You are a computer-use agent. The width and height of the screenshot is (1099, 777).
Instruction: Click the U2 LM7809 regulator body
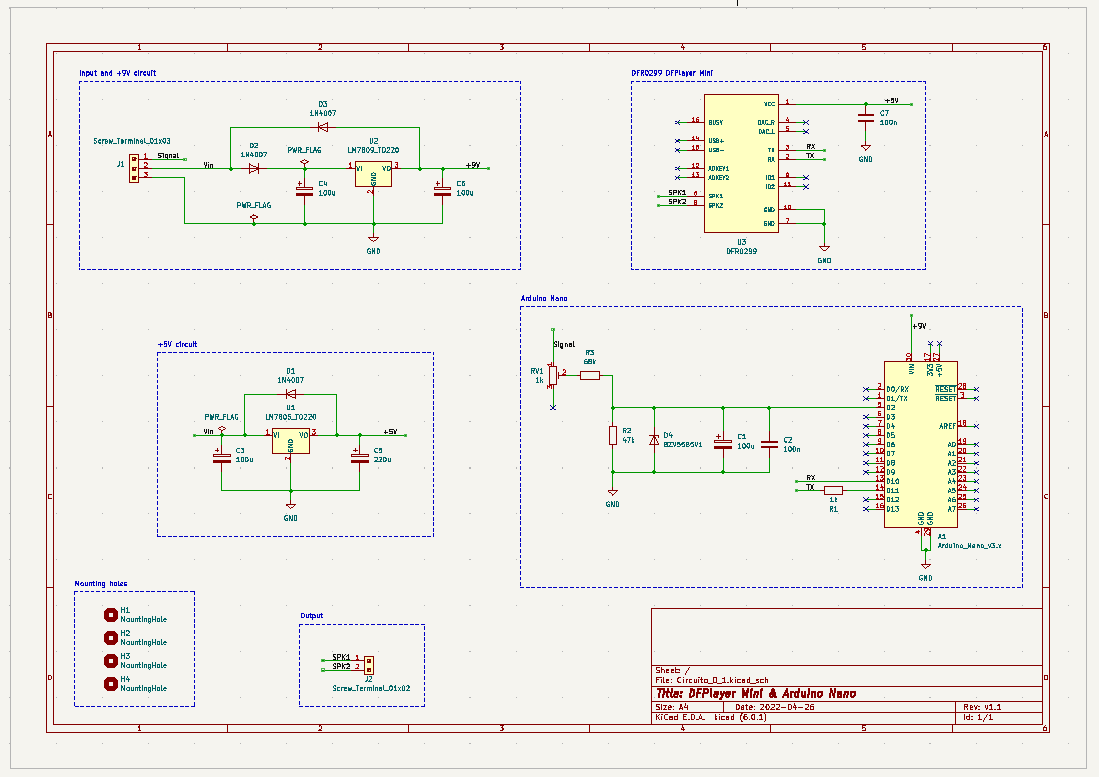(x=373, y=174)
